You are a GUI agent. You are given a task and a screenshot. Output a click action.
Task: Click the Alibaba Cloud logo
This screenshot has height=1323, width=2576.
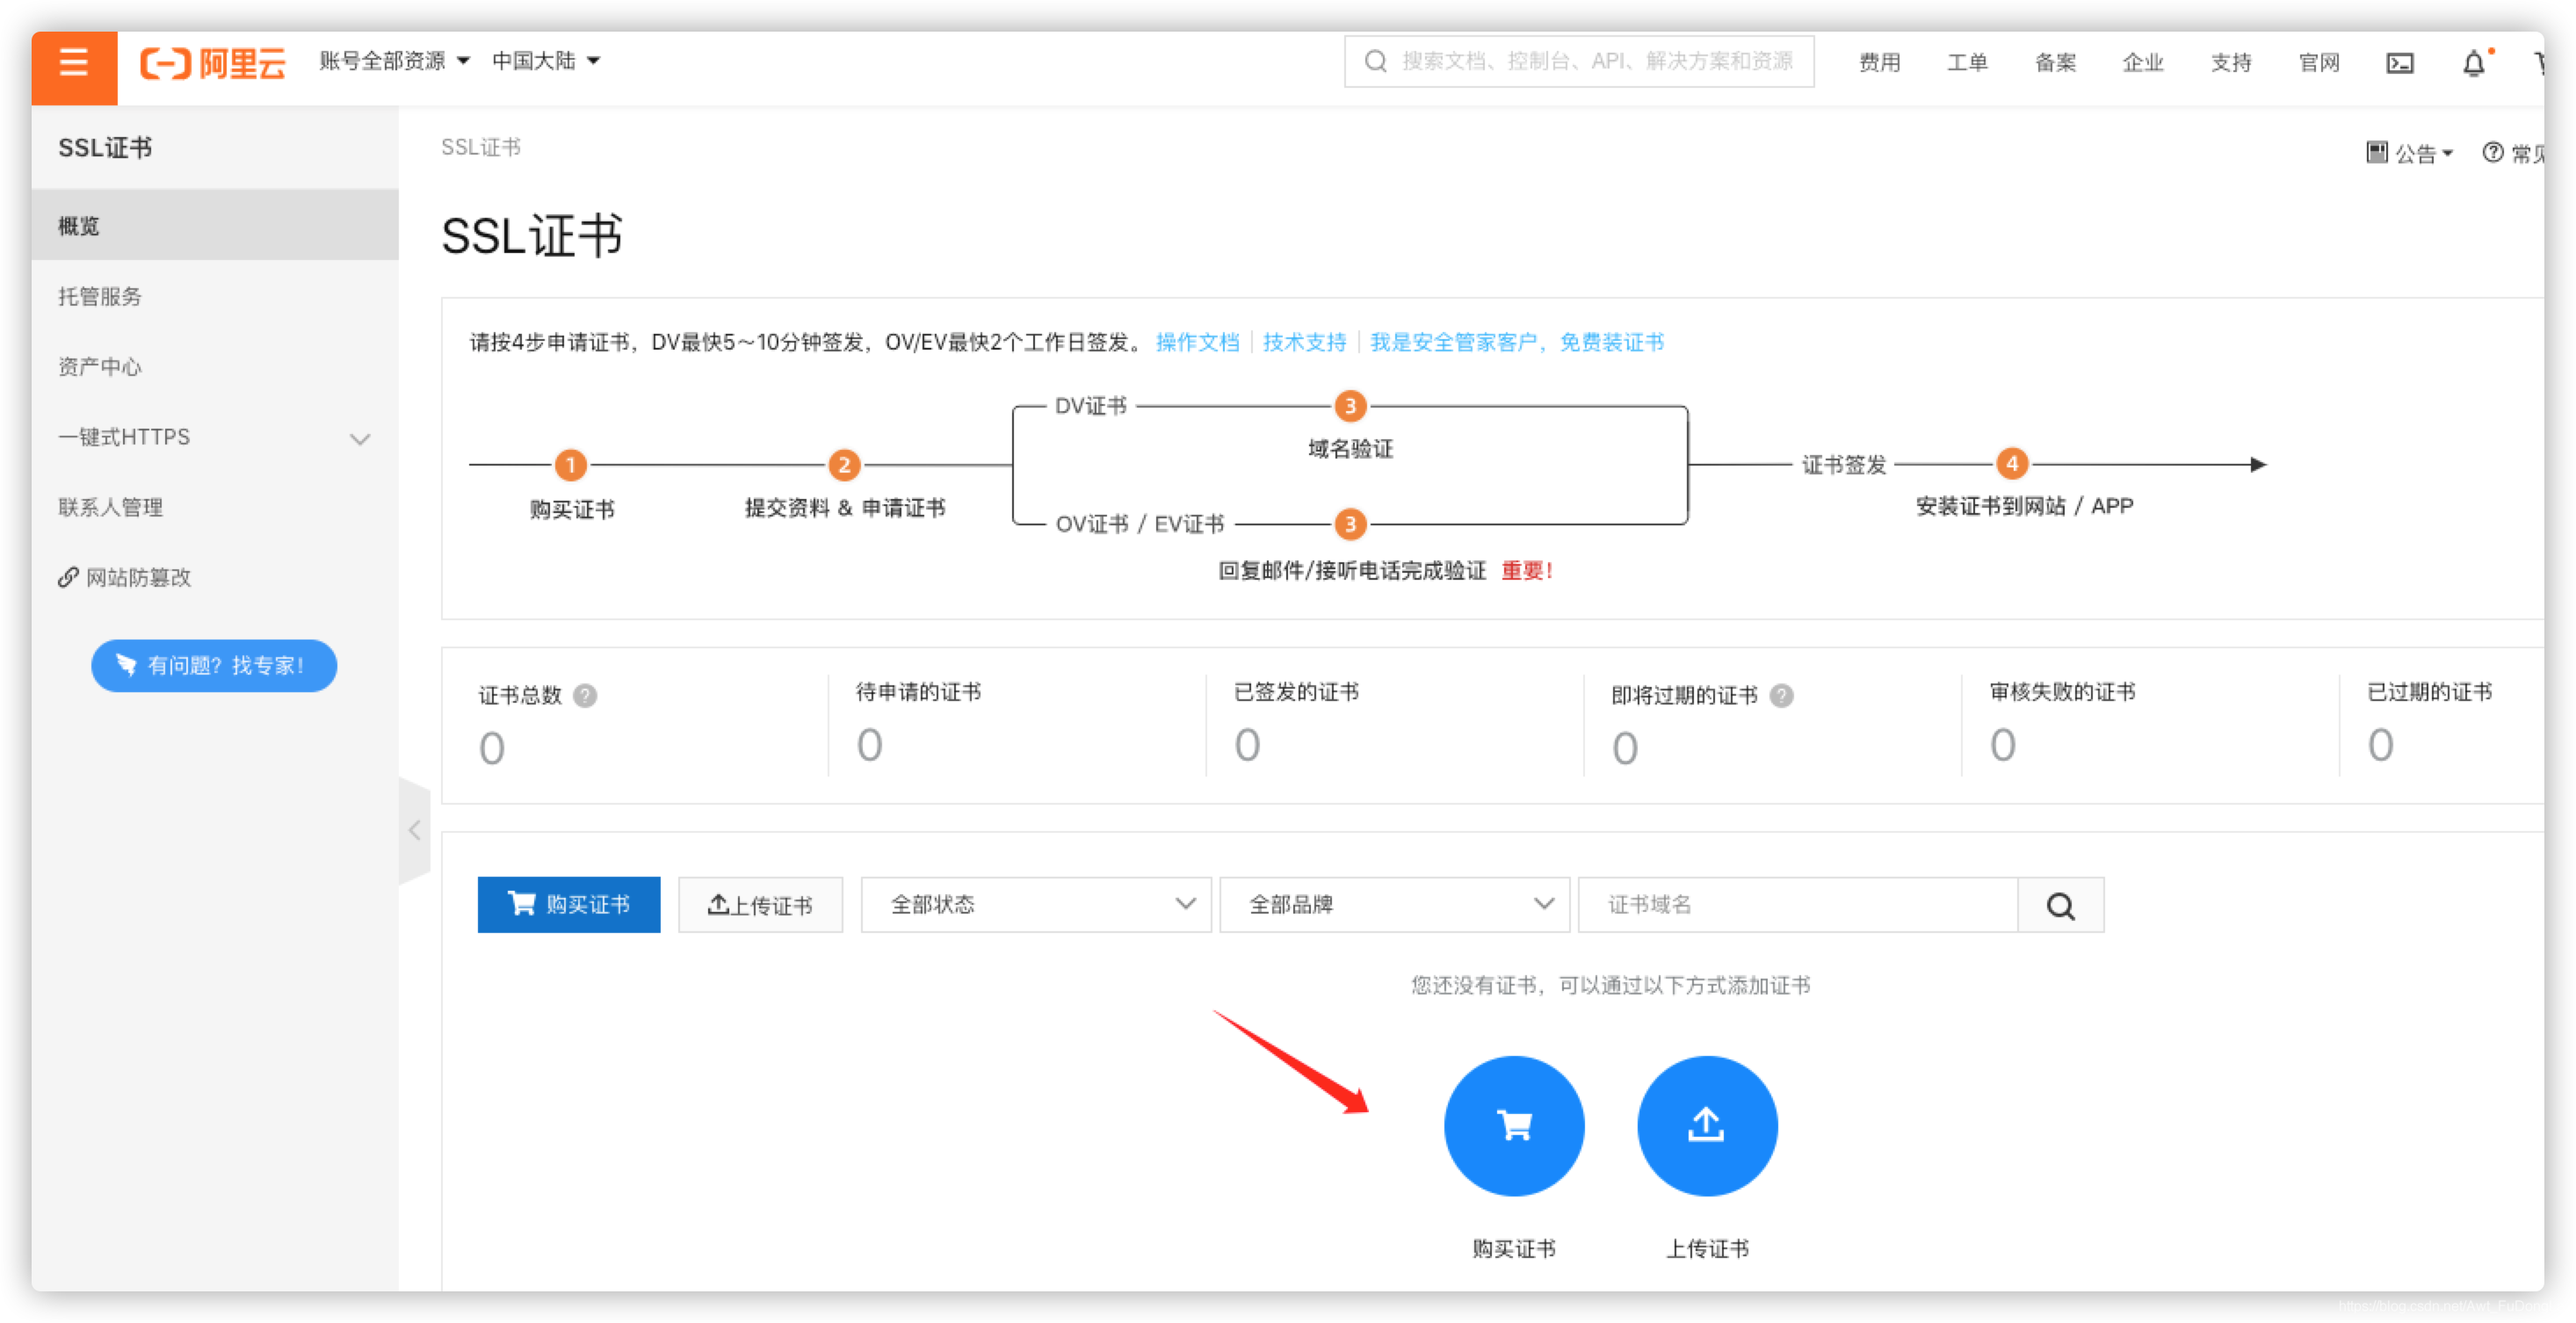pos(212,62)
